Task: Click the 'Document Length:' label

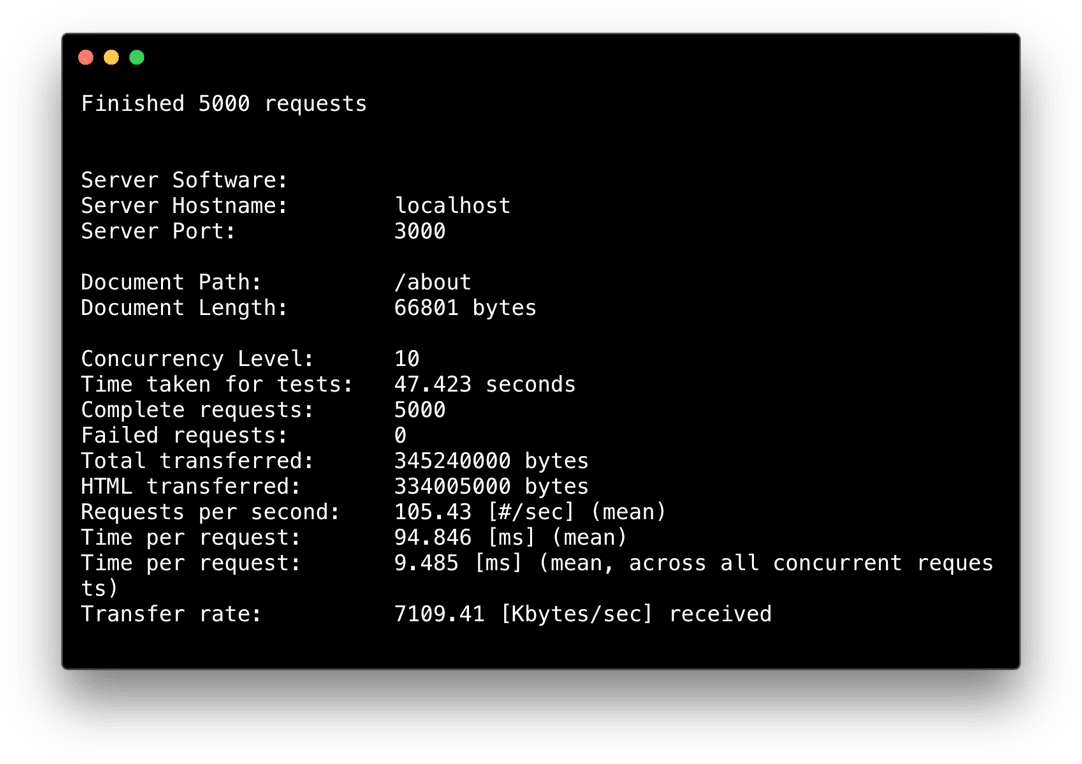Action: click(x=184, y=308)
